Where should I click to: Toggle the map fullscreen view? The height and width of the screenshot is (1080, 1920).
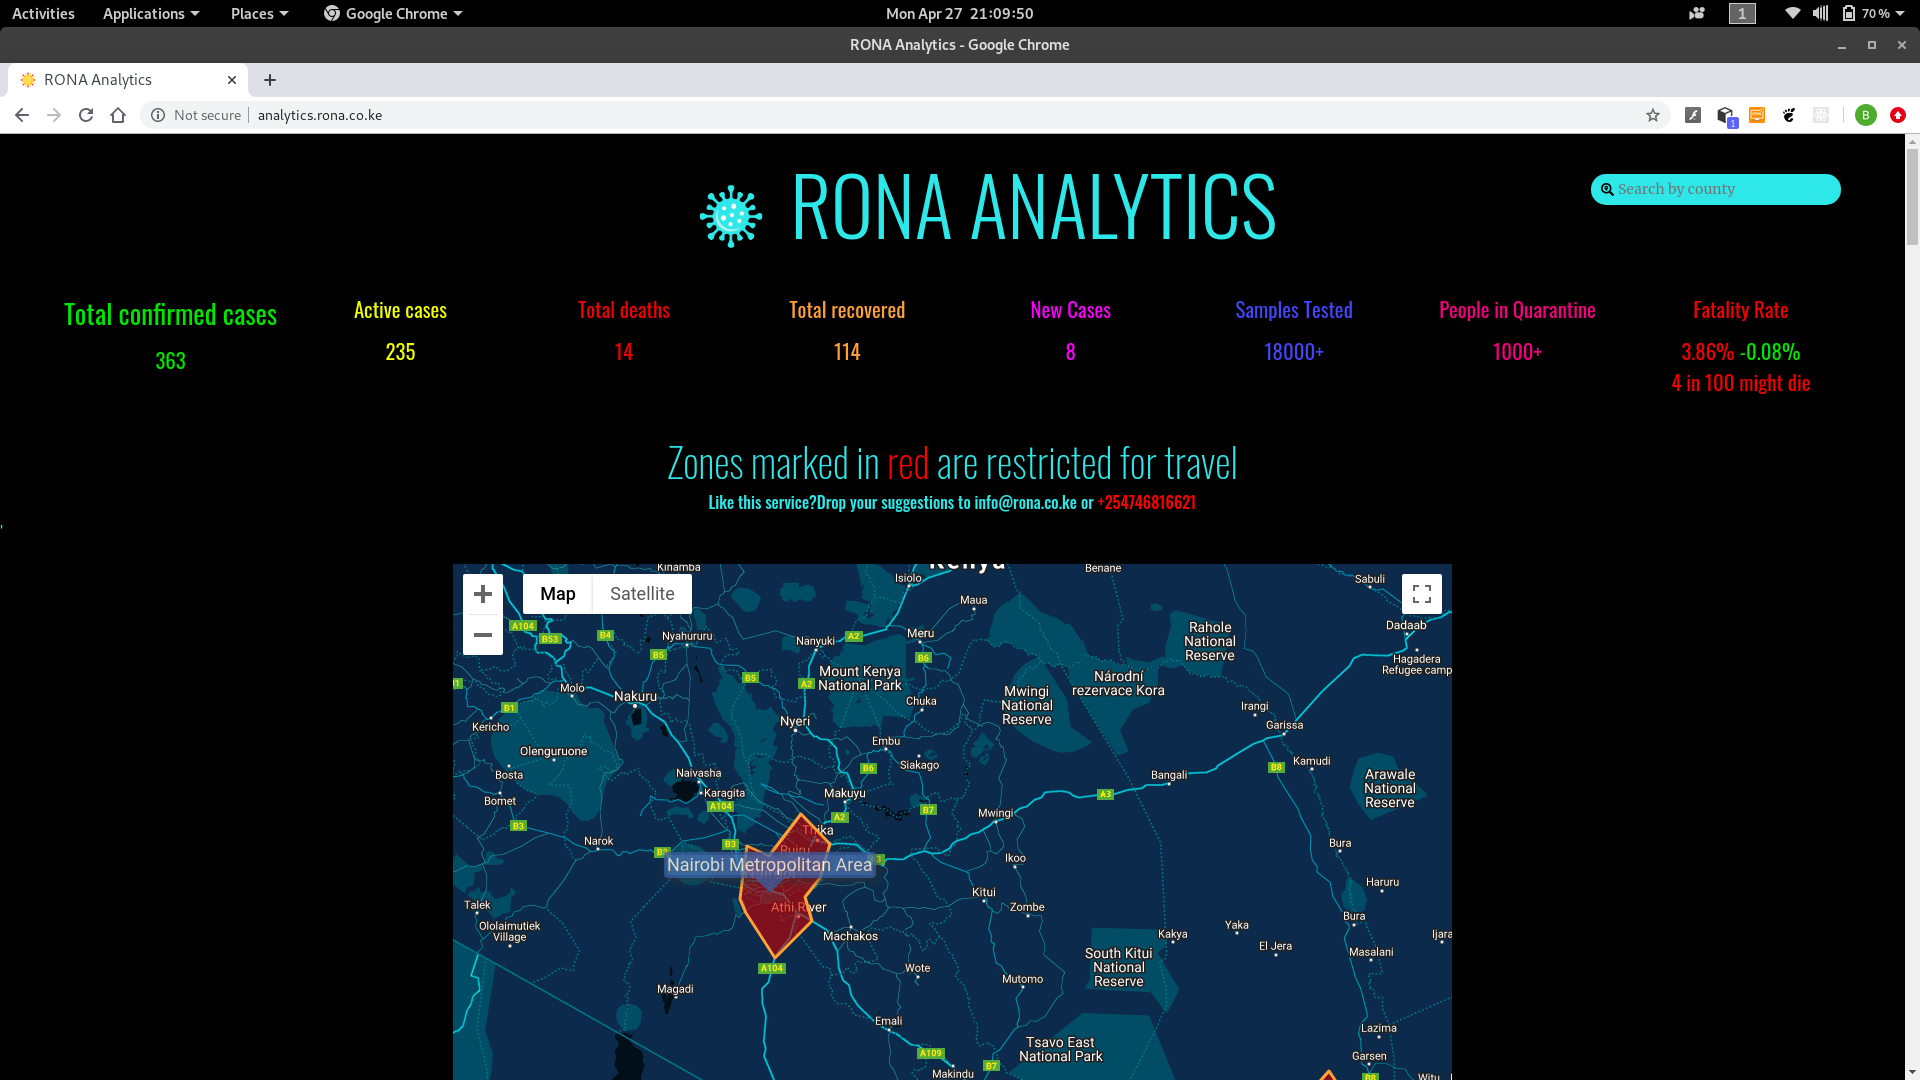(x=1422, y=593)
